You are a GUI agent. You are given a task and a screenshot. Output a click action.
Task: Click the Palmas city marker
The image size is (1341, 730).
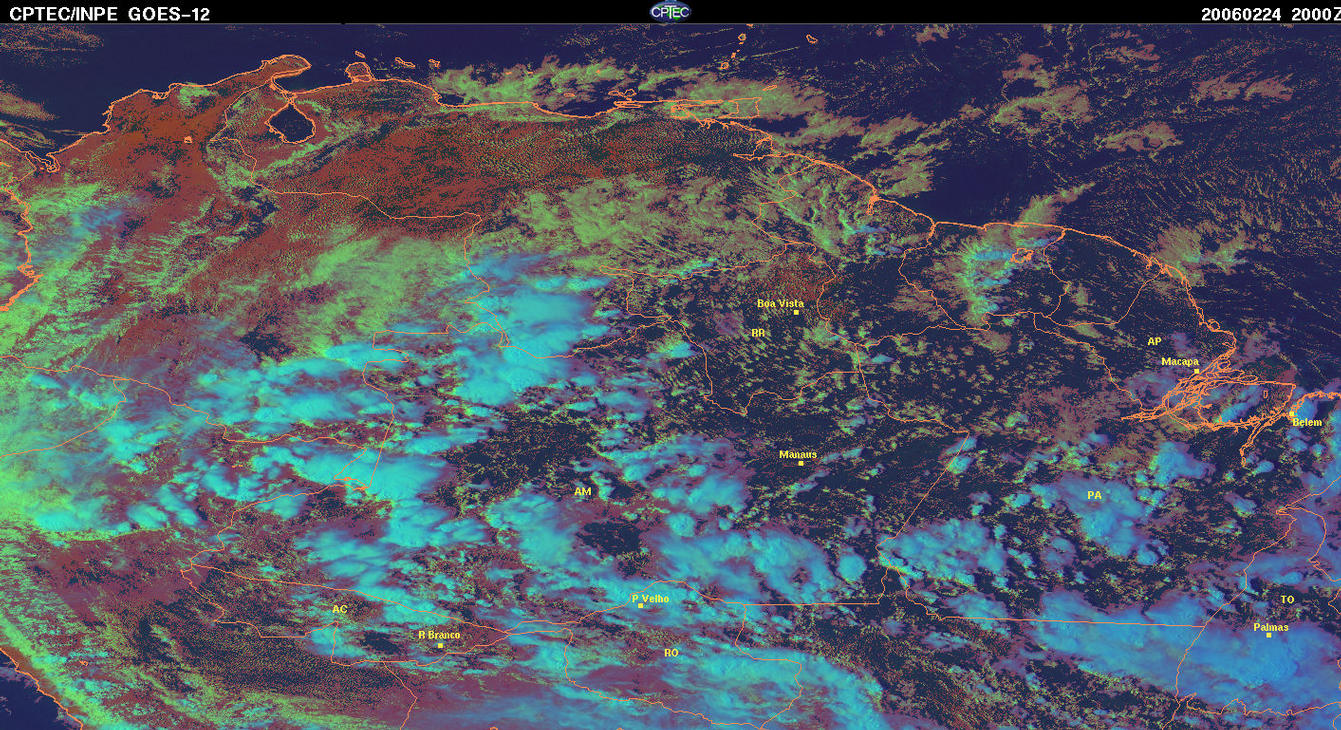(x=1269, y=635)
